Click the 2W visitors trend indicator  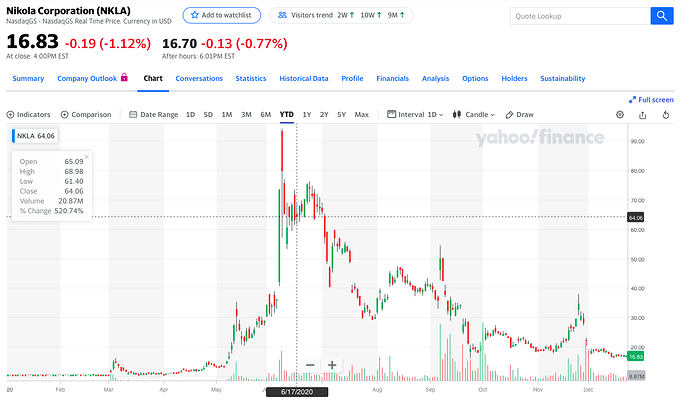[345, 15]
